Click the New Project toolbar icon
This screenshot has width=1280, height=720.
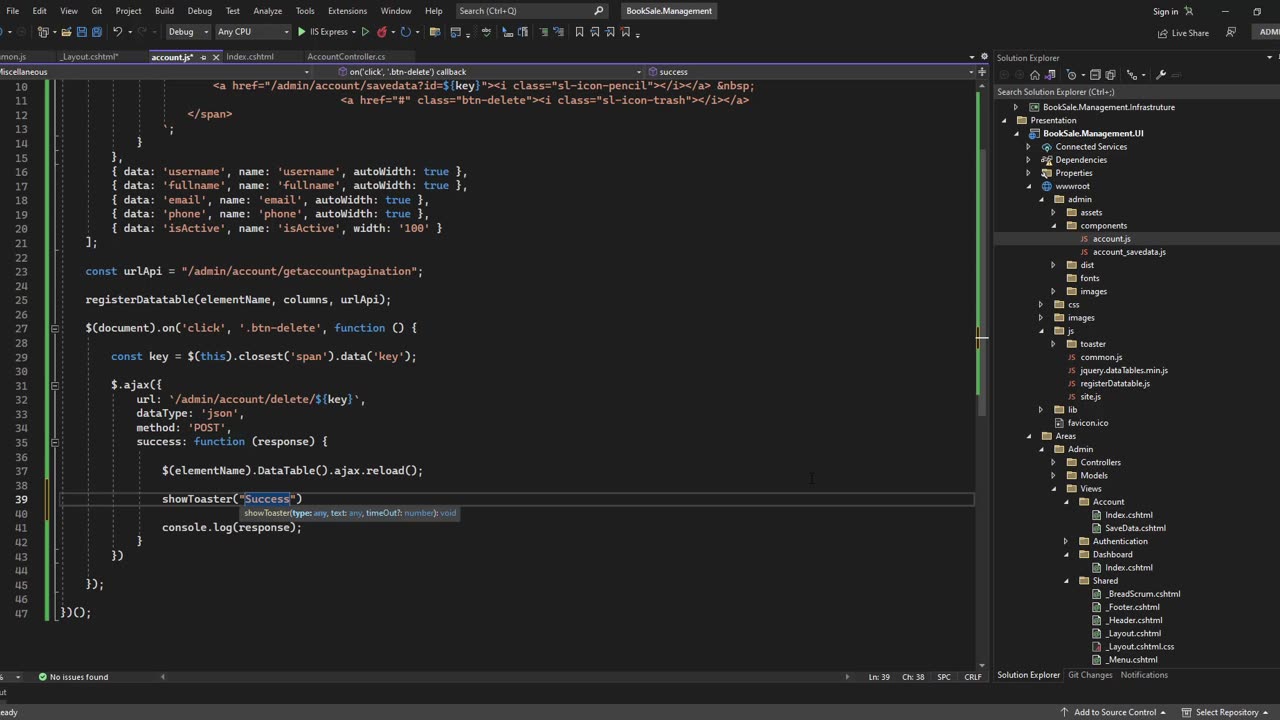tap(43, 32)
